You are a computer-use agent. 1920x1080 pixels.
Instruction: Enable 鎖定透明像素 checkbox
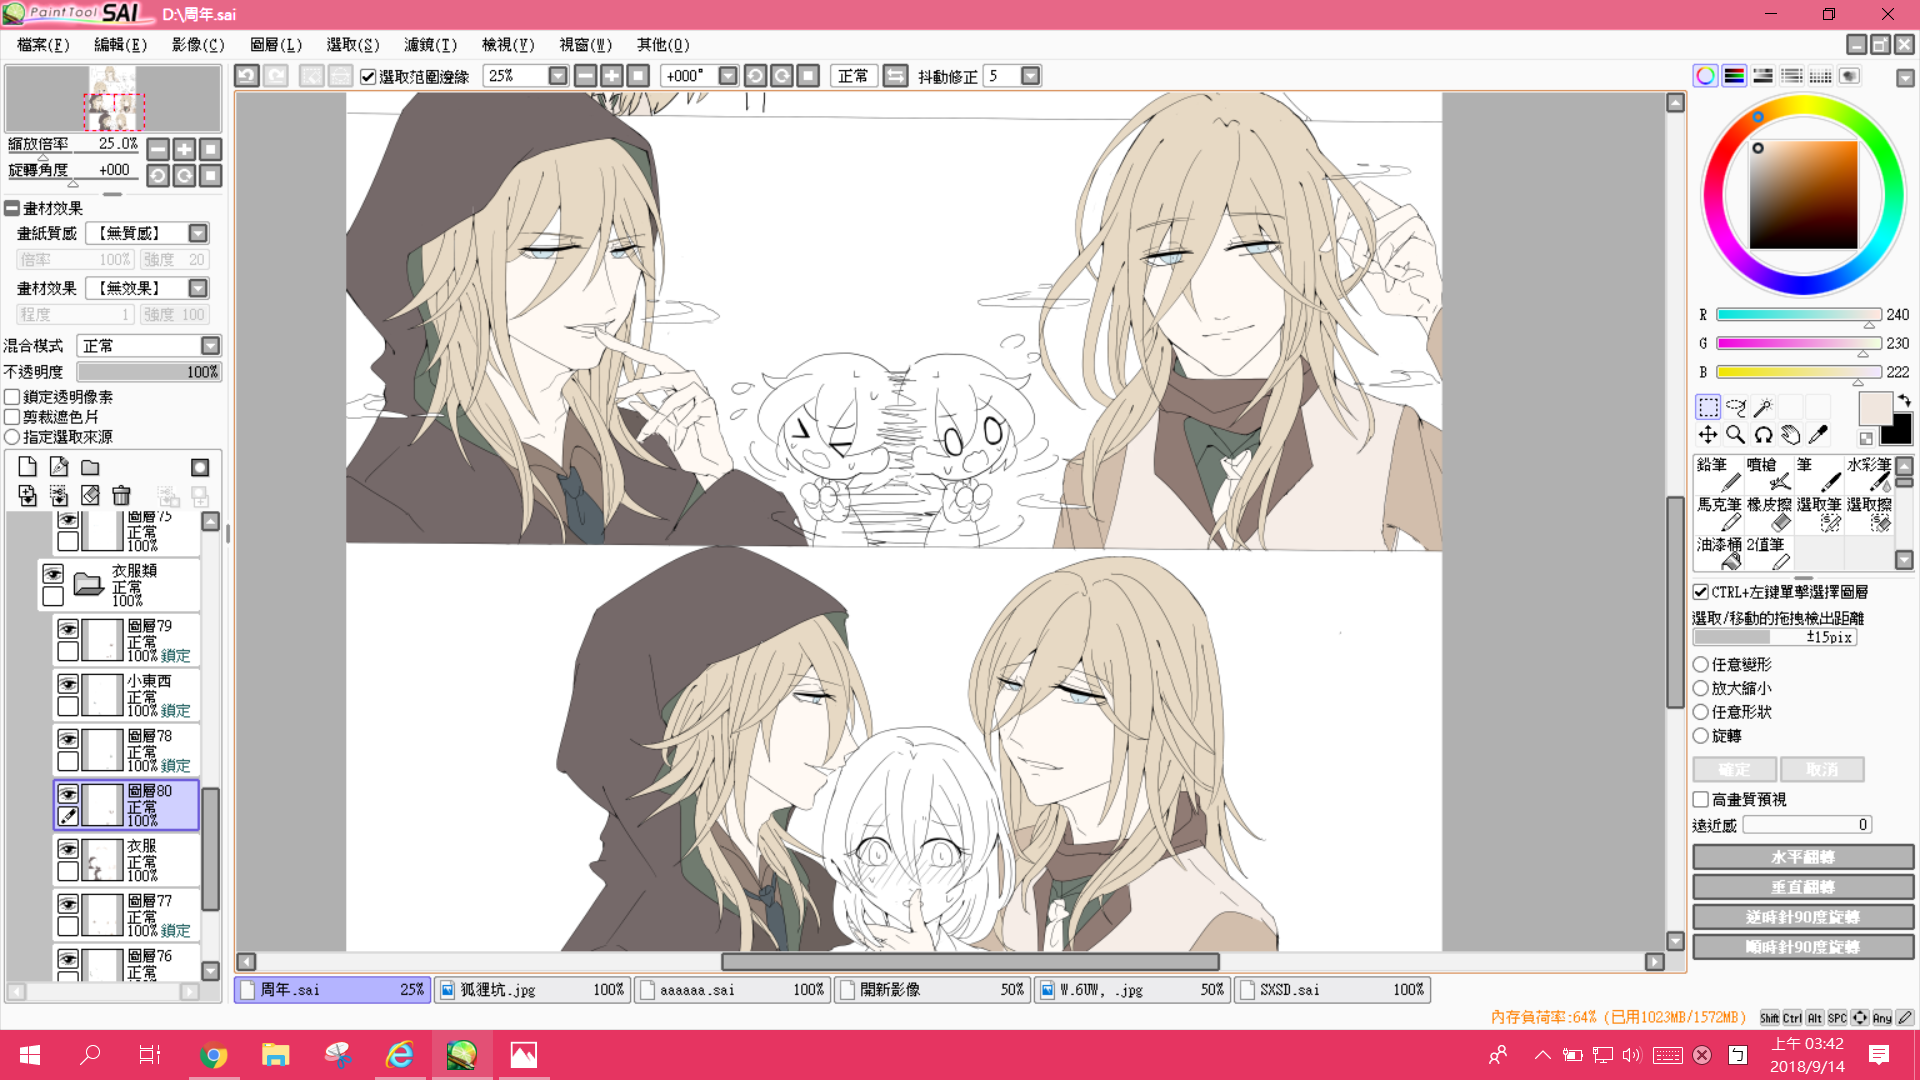click(x=12, y=397)
